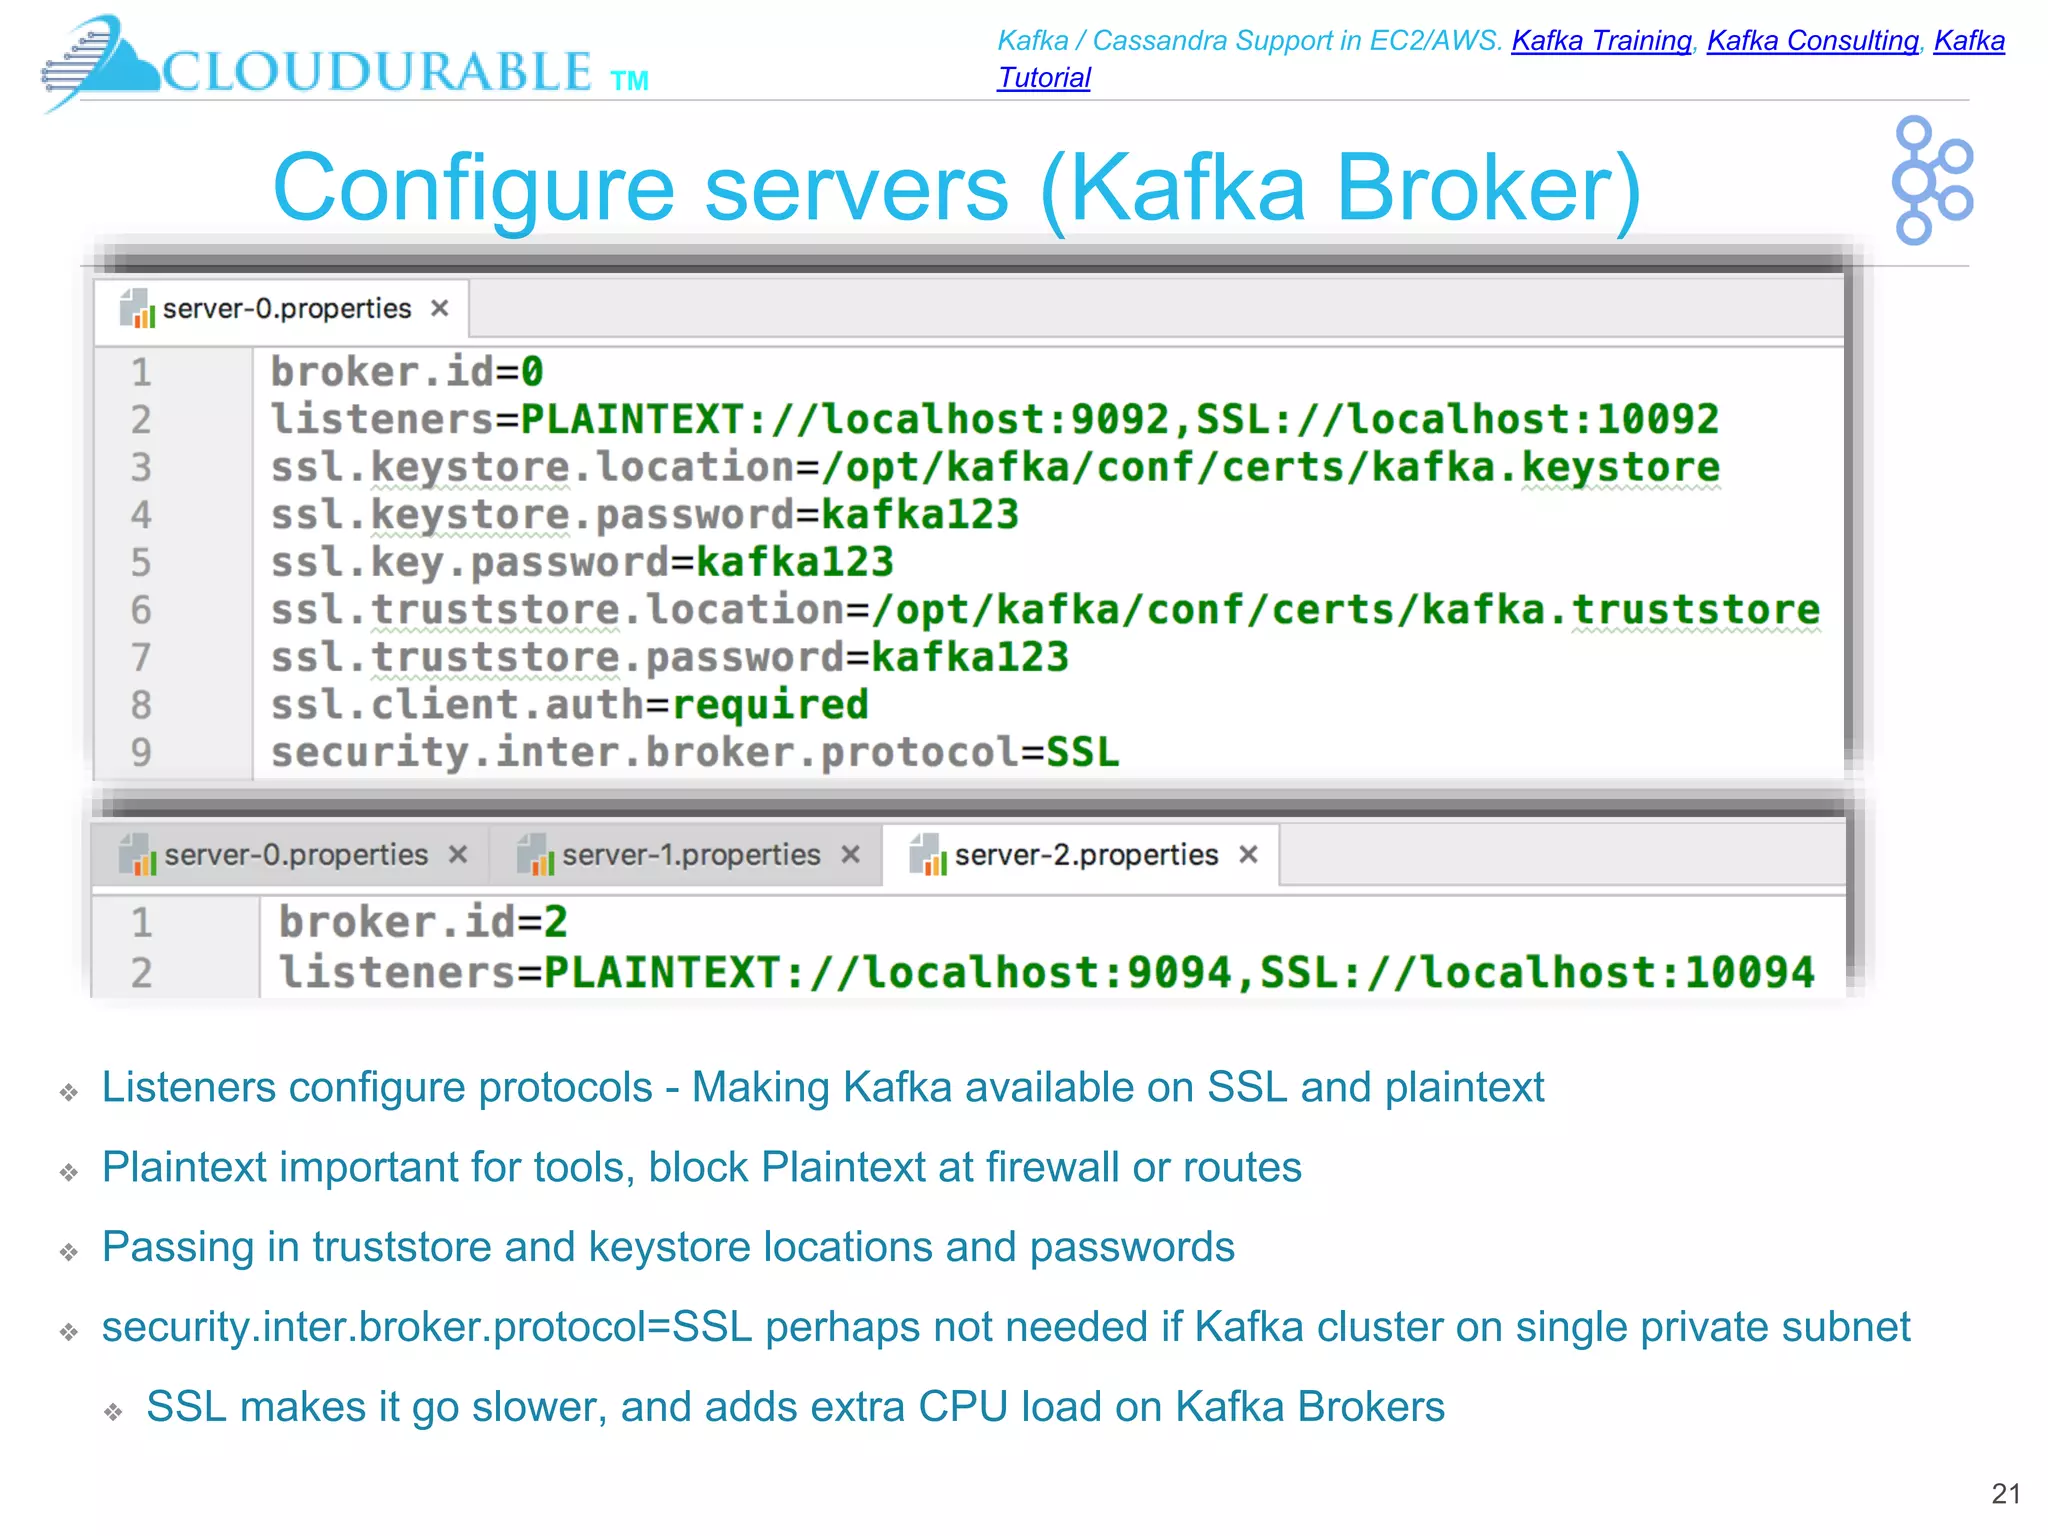Click the listeners line with port 10094

point(1047,972)
